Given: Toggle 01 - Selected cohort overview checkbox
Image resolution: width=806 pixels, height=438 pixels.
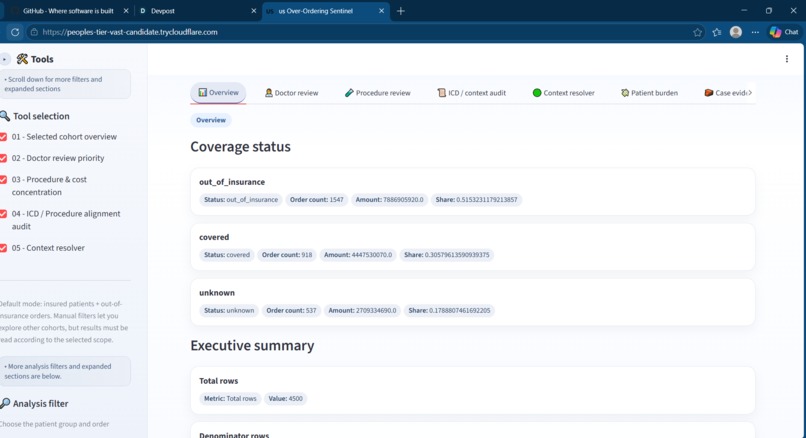Looking at the screenshot, I should (3, 137).
